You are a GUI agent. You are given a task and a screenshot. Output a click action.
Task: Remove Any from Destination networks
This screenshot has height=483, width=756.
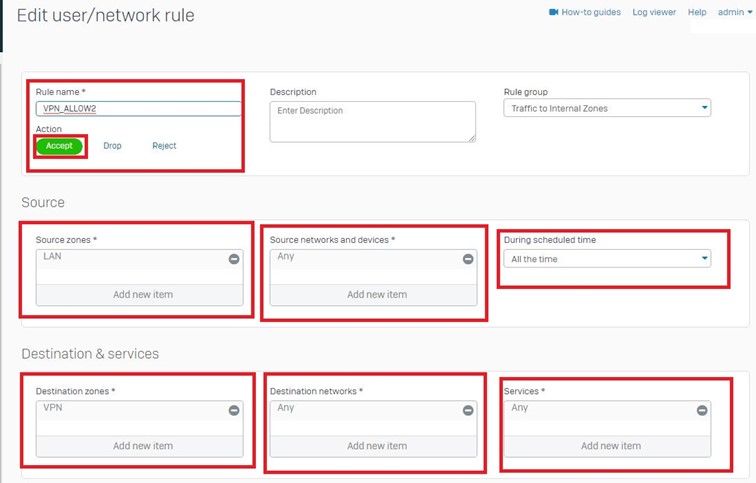click(468, 410)
